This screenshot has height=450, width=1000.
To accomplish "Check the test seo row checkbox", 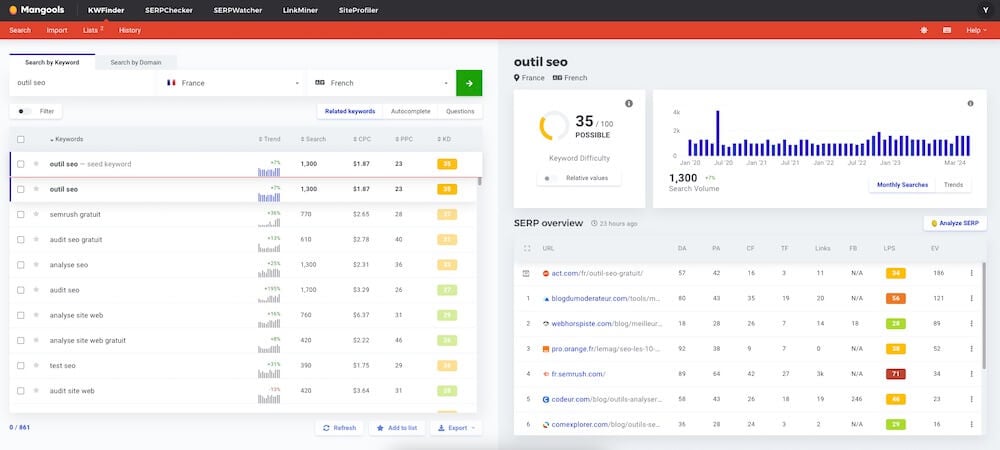I will pyautogui.click(x=21, y=365).
